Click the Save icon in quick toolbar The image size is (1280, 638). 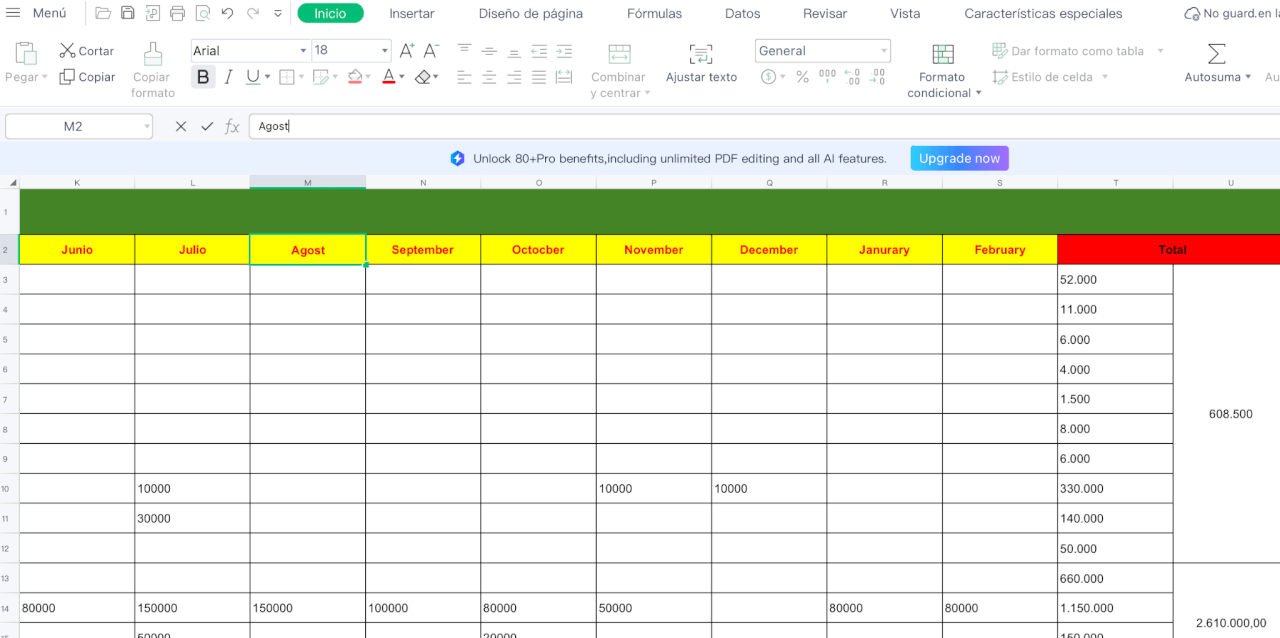click(x=128, y=14)
